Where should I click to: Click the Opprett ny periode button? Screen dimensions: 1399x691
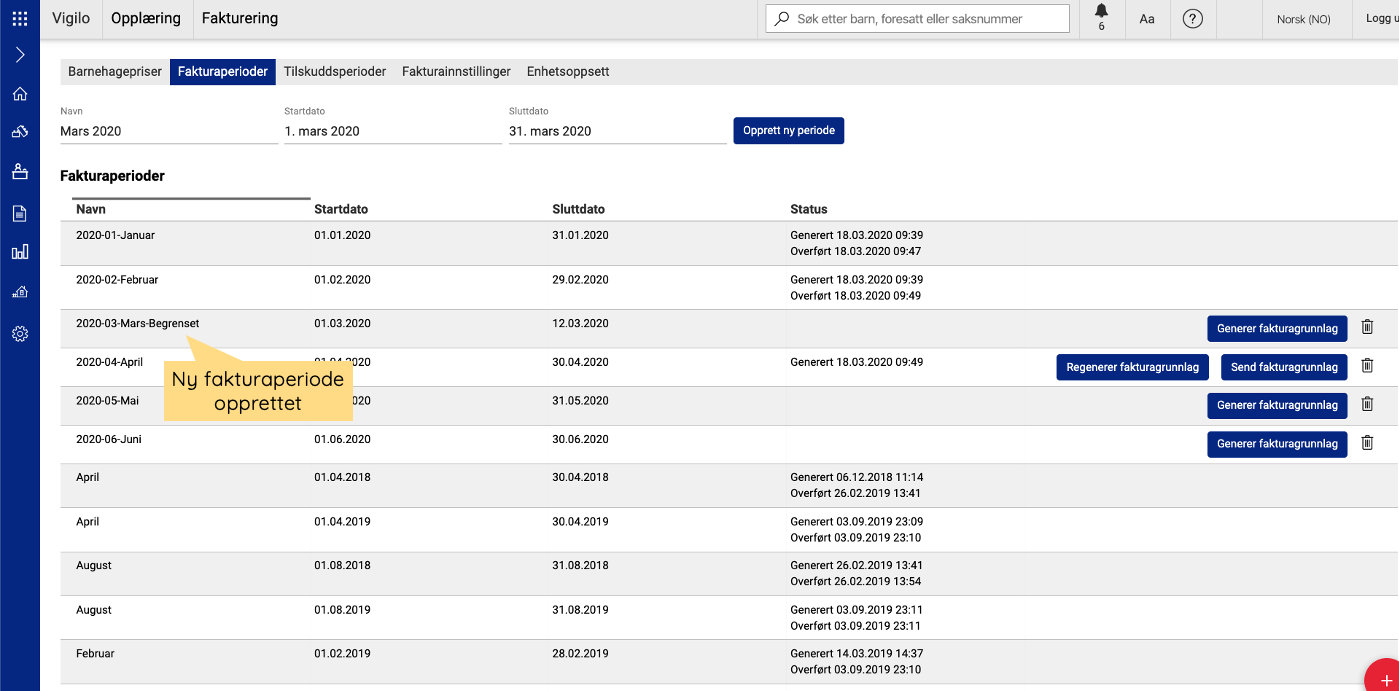click(788, 131)
